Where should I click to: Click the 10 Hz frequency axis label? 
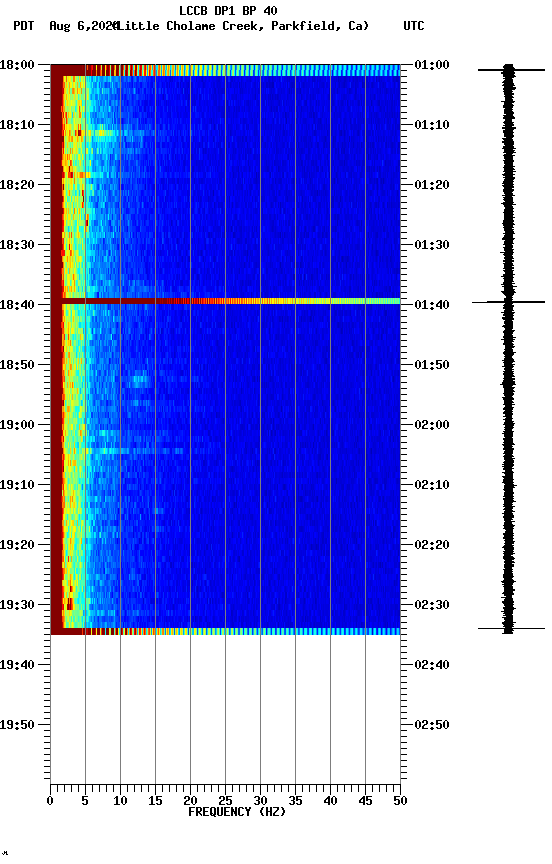[x=120, y=801]
